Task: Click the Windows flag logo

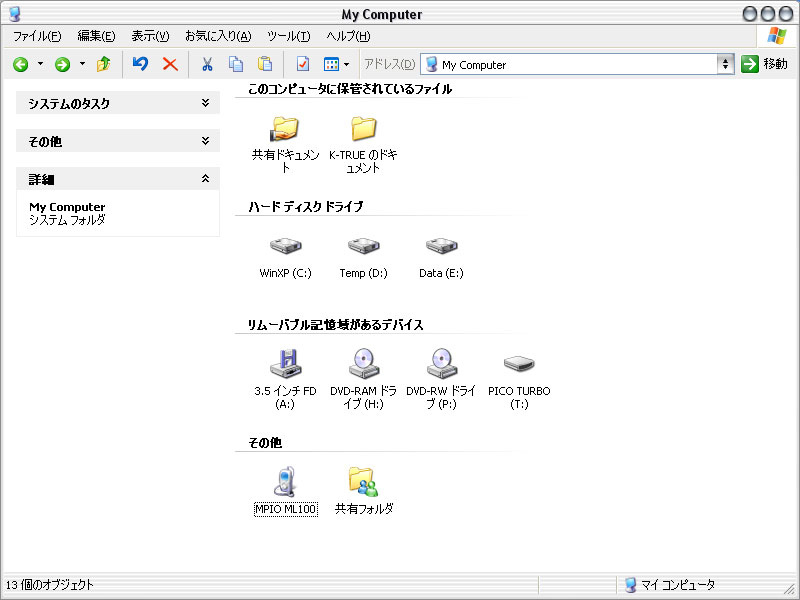Action: click(x=777, y=36)
